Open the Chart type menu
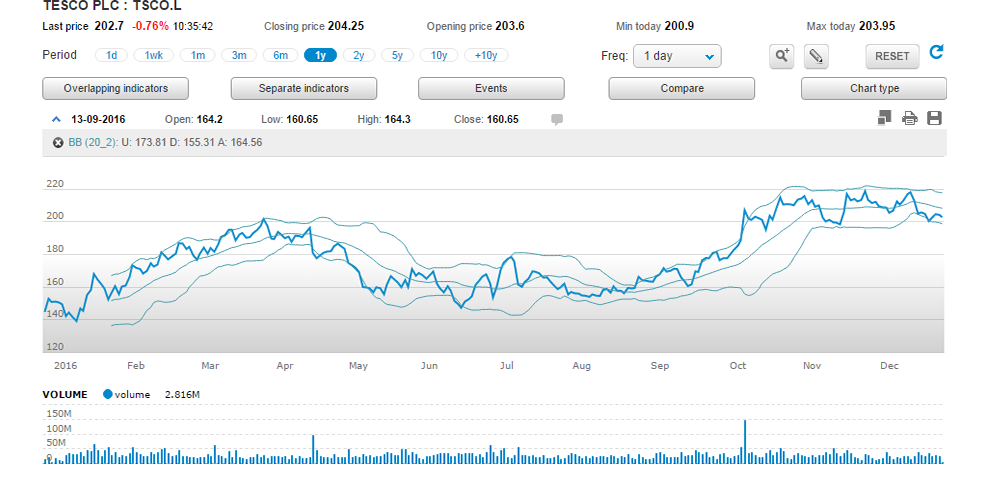The image size is (988, 500). (x=874, y=89)
